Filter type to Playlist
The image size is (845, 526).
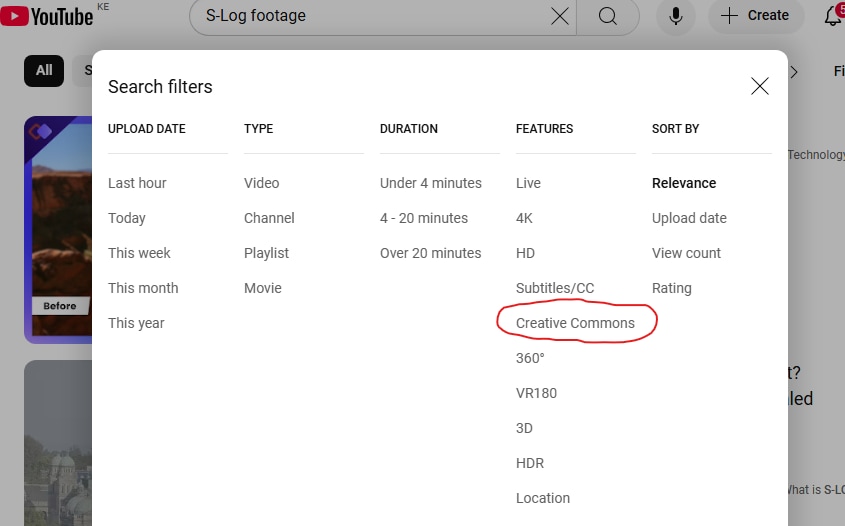click(266, 253)
